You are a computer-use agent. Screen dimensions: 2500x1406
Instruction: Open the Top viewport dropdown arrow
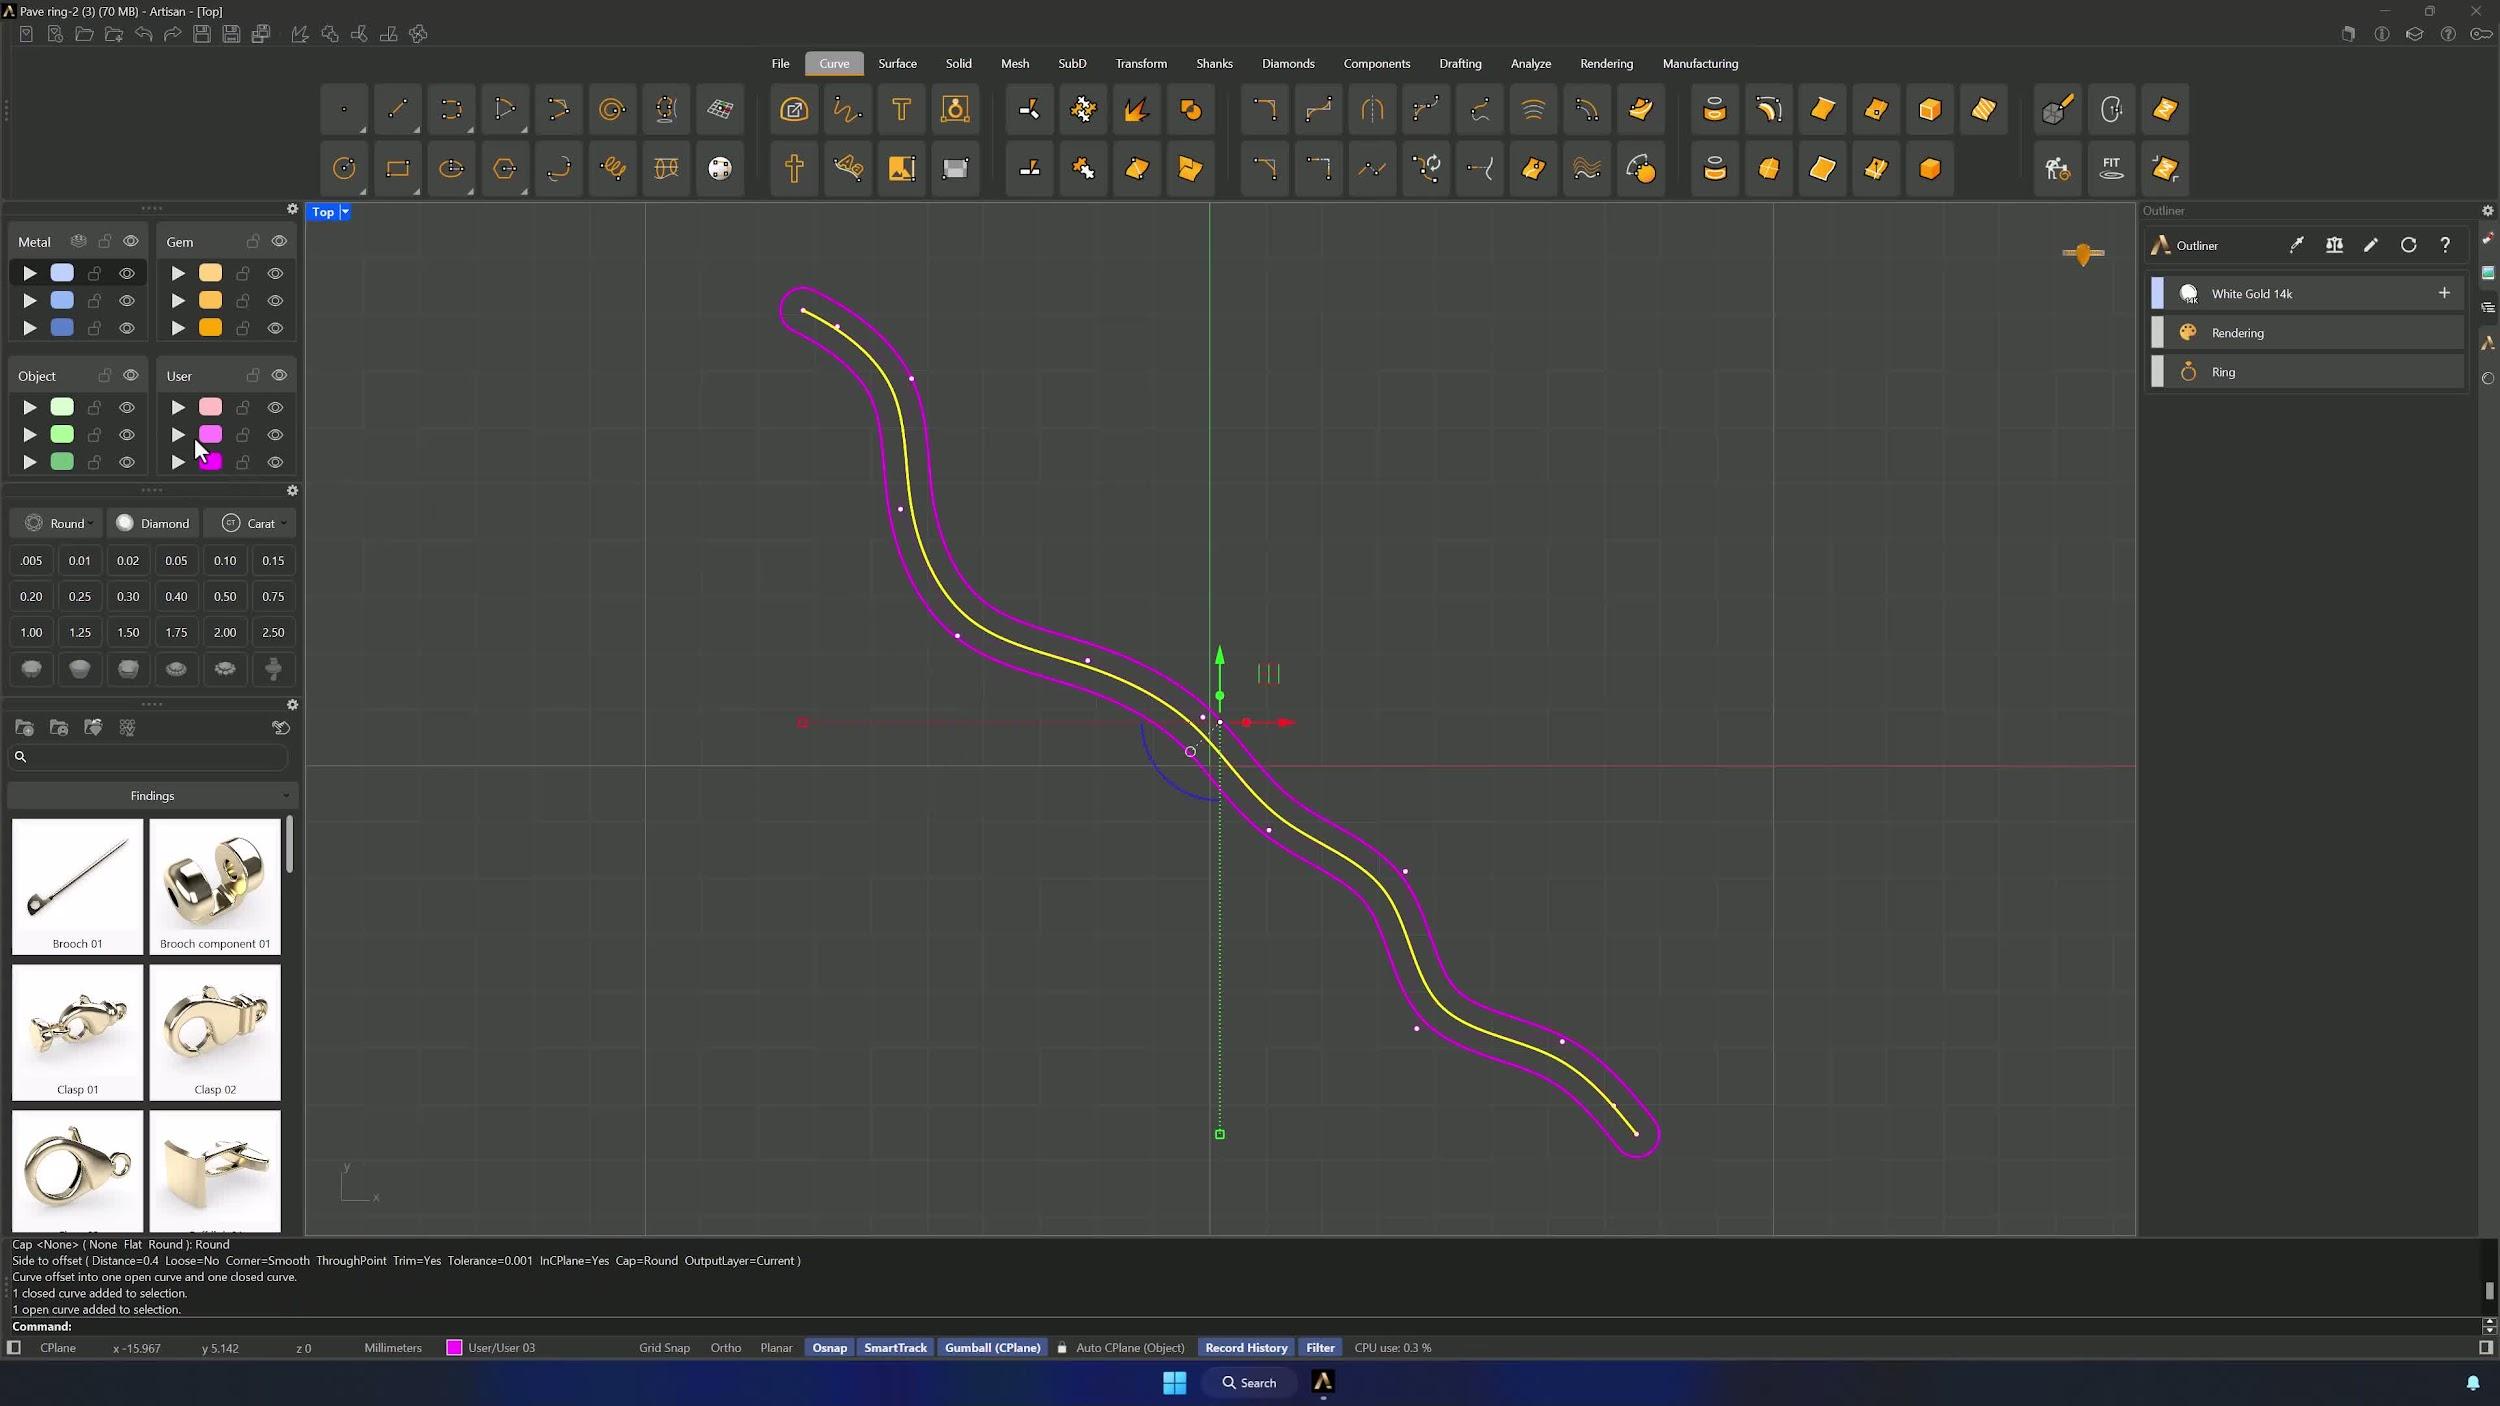pyautogui.click(x=345, y=212)
